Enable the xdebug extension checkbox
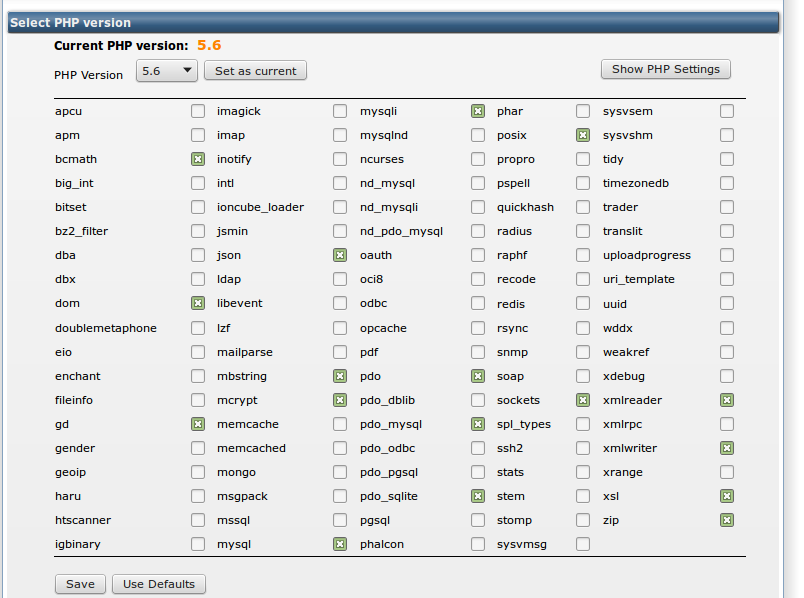This screenshot has height=598, width=804. (727, 376)
